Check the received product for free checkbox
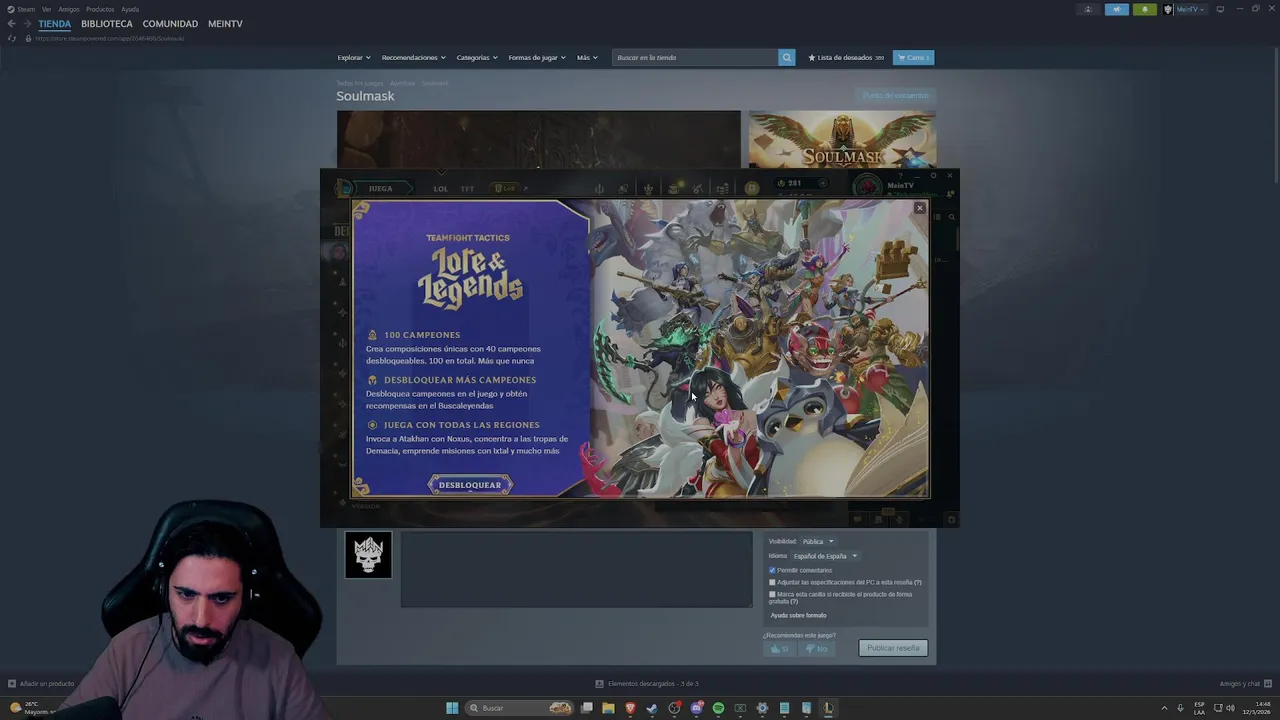1280x720 pixels. [x=772, y=594]
